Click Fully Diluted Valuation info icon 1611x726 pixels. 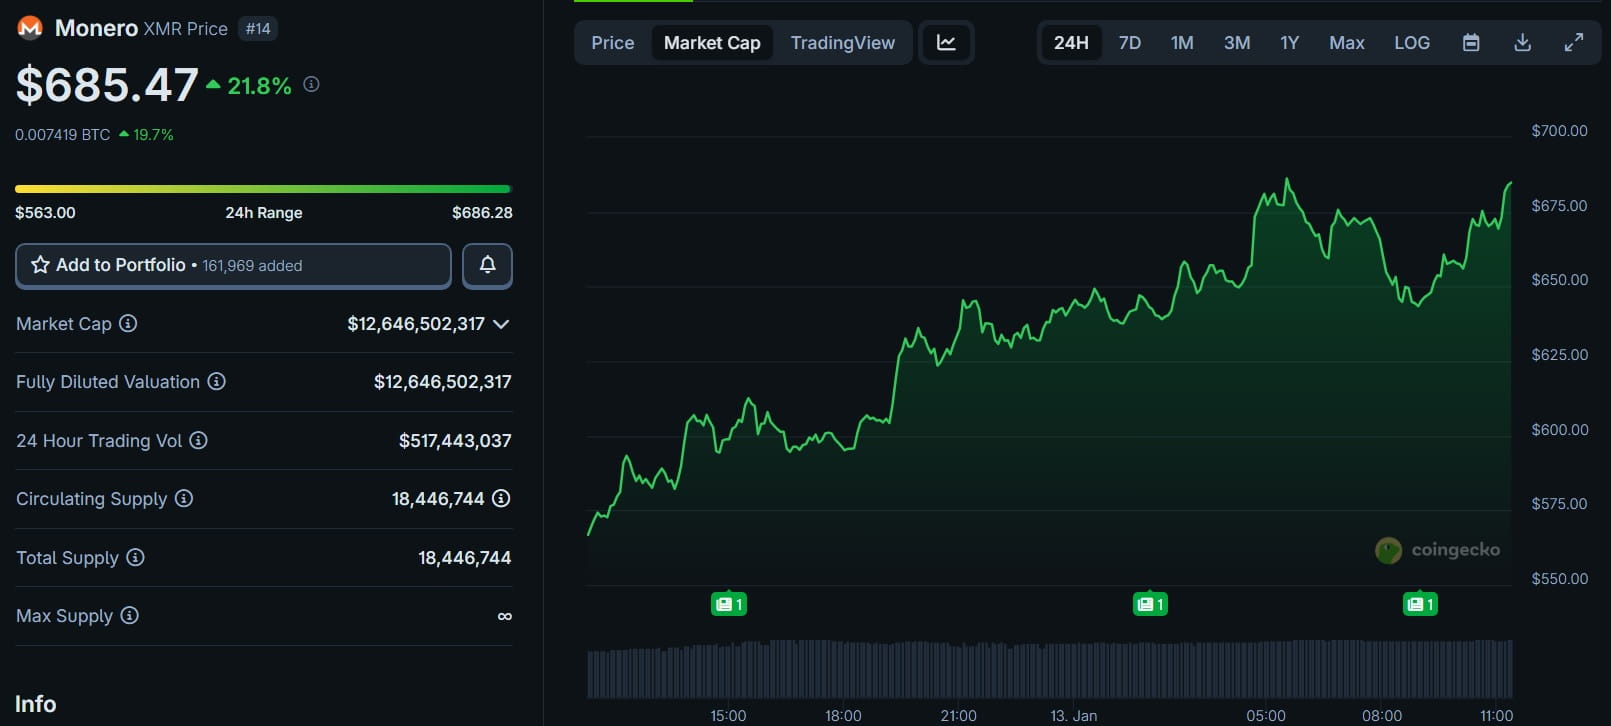point(216,381)
